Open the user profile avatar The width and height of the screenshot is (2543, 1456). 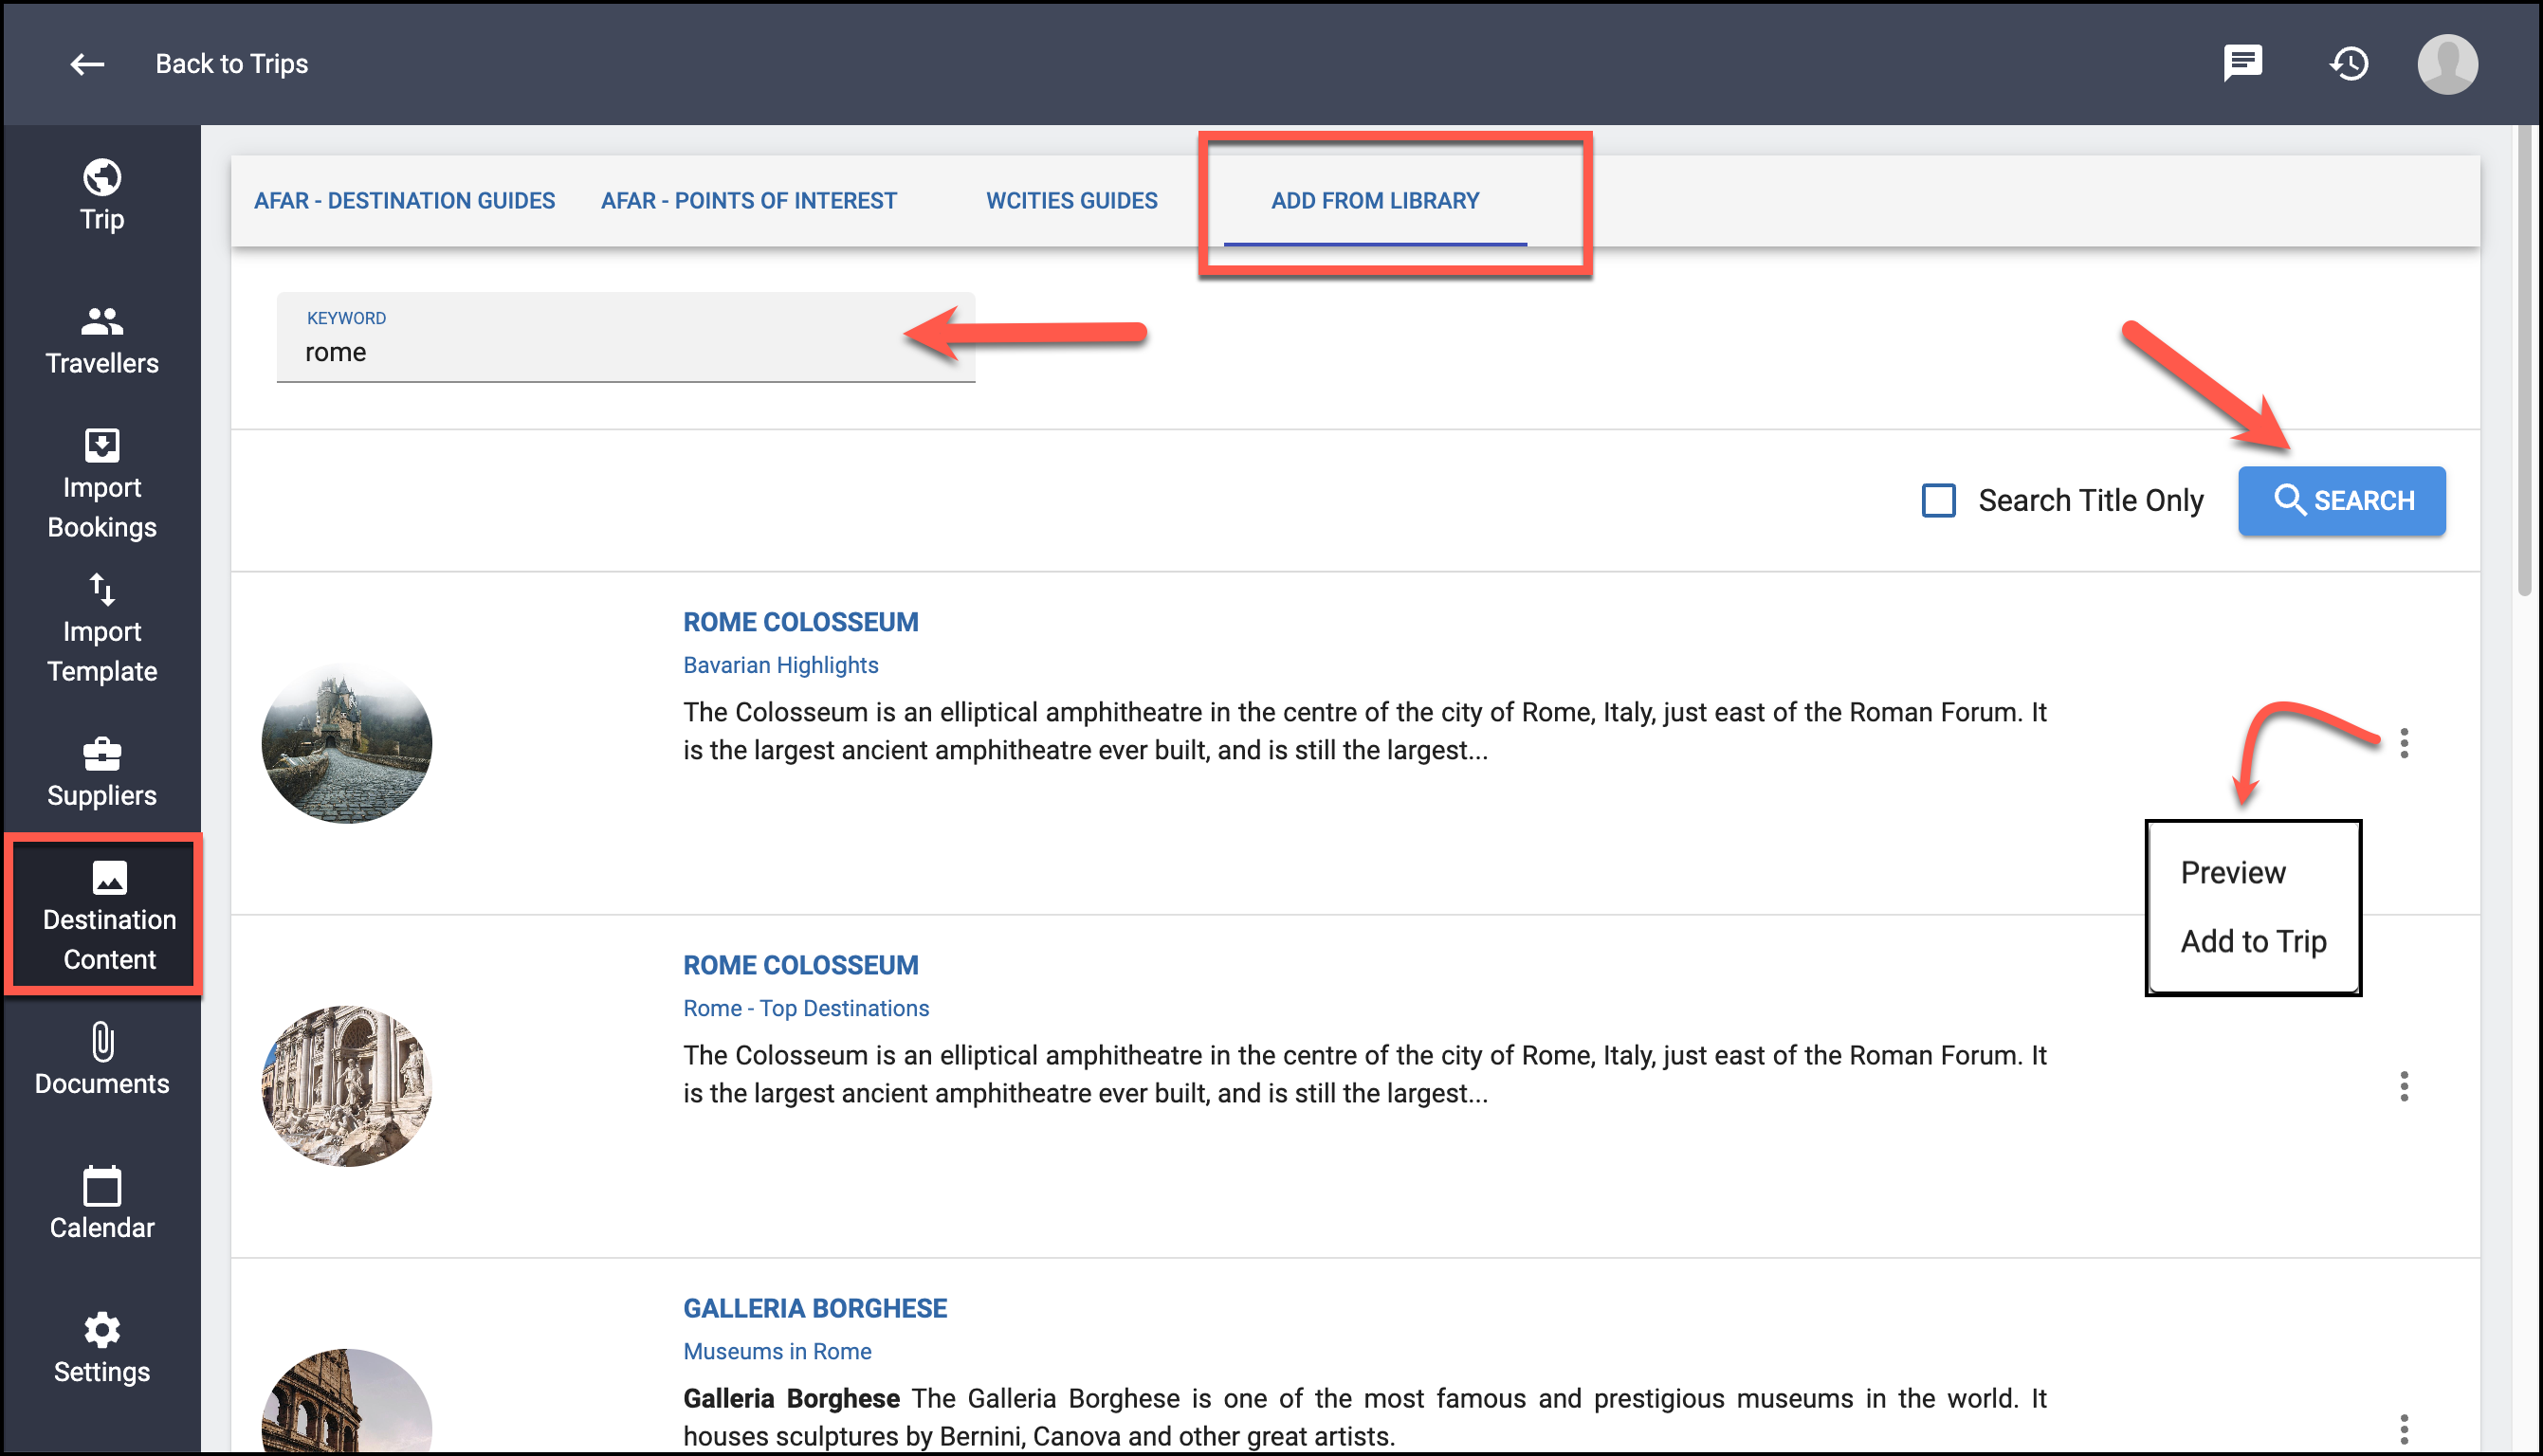pos(2448,64)
